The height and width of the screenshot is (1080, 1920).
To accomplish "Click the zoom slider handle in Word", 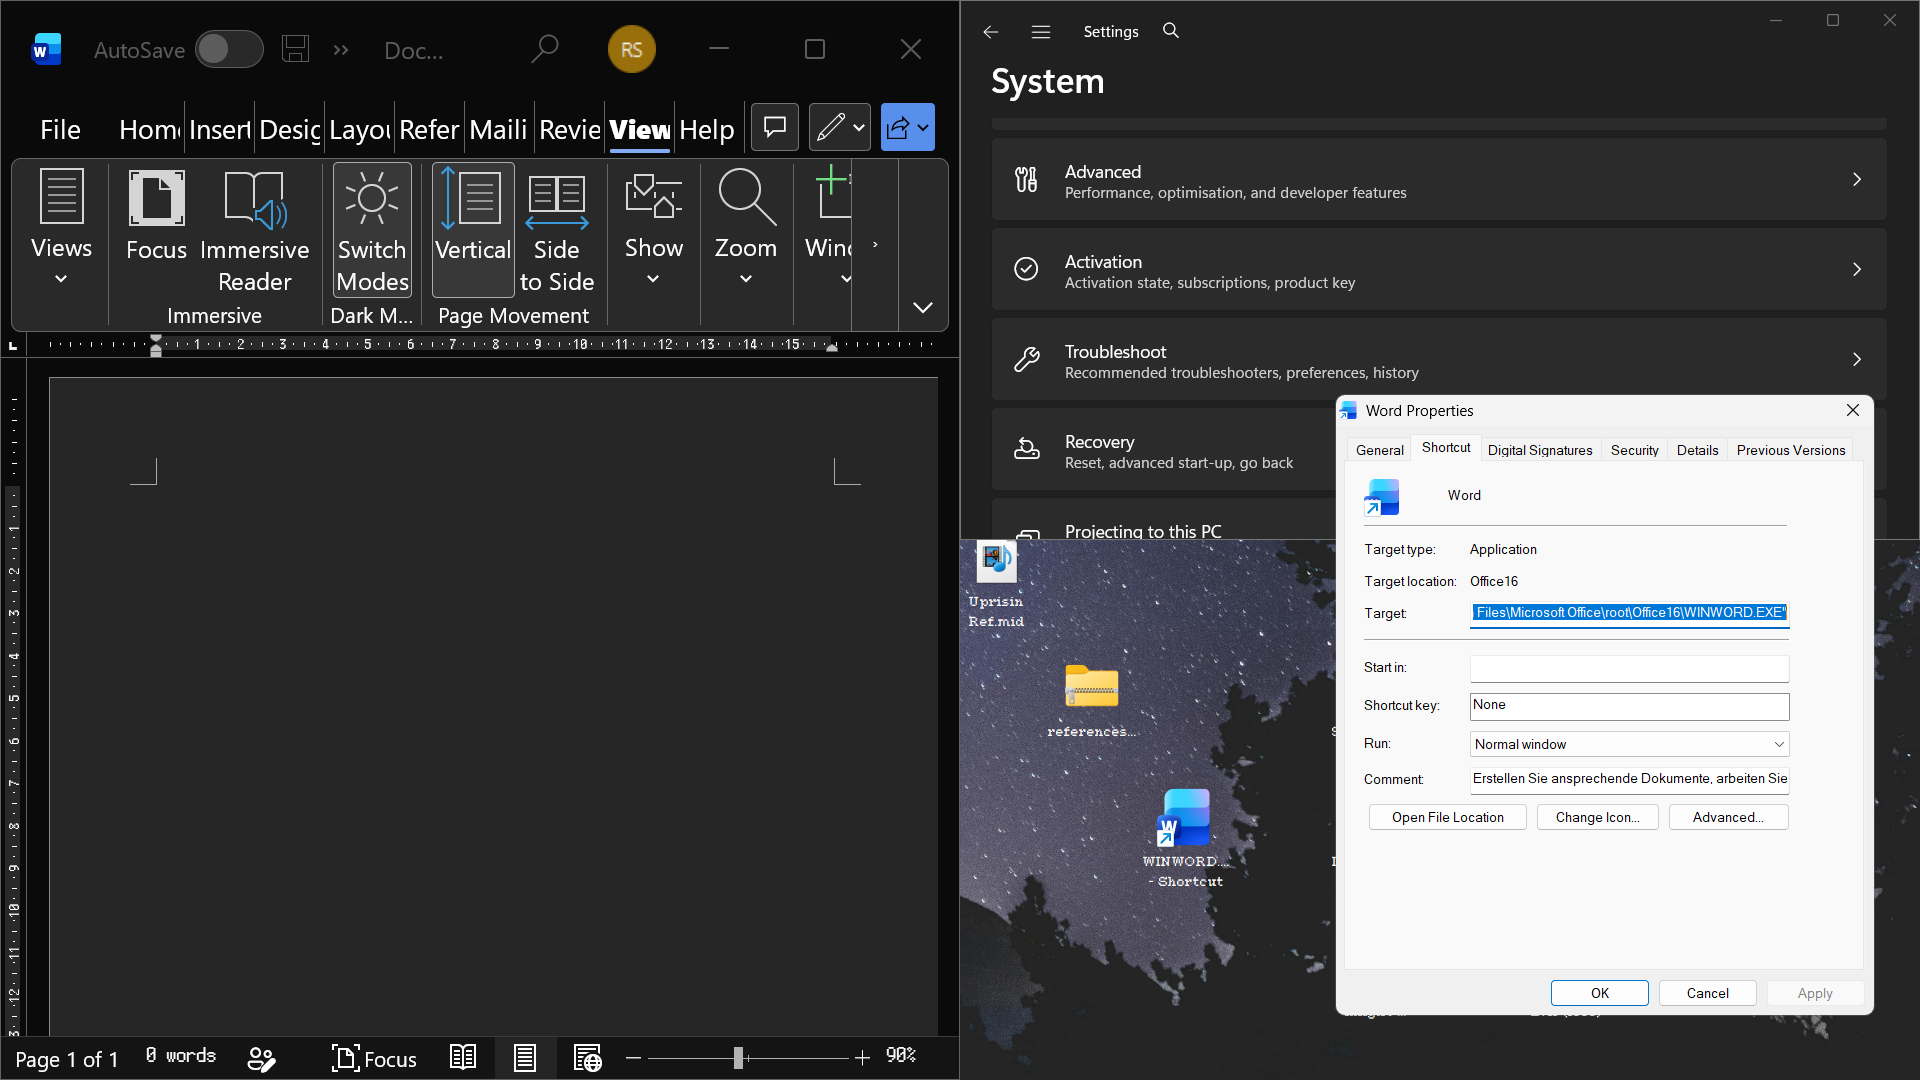I will tap(738, 1057).
